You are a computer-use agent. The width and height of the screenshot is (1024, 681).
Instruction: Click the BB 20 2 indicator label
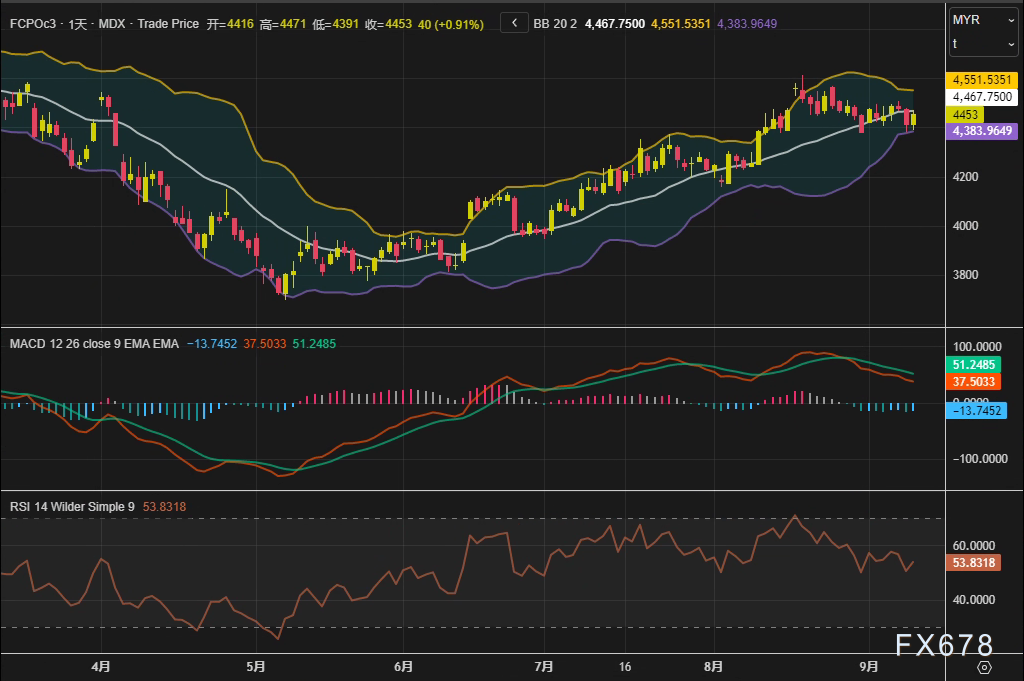555,23
